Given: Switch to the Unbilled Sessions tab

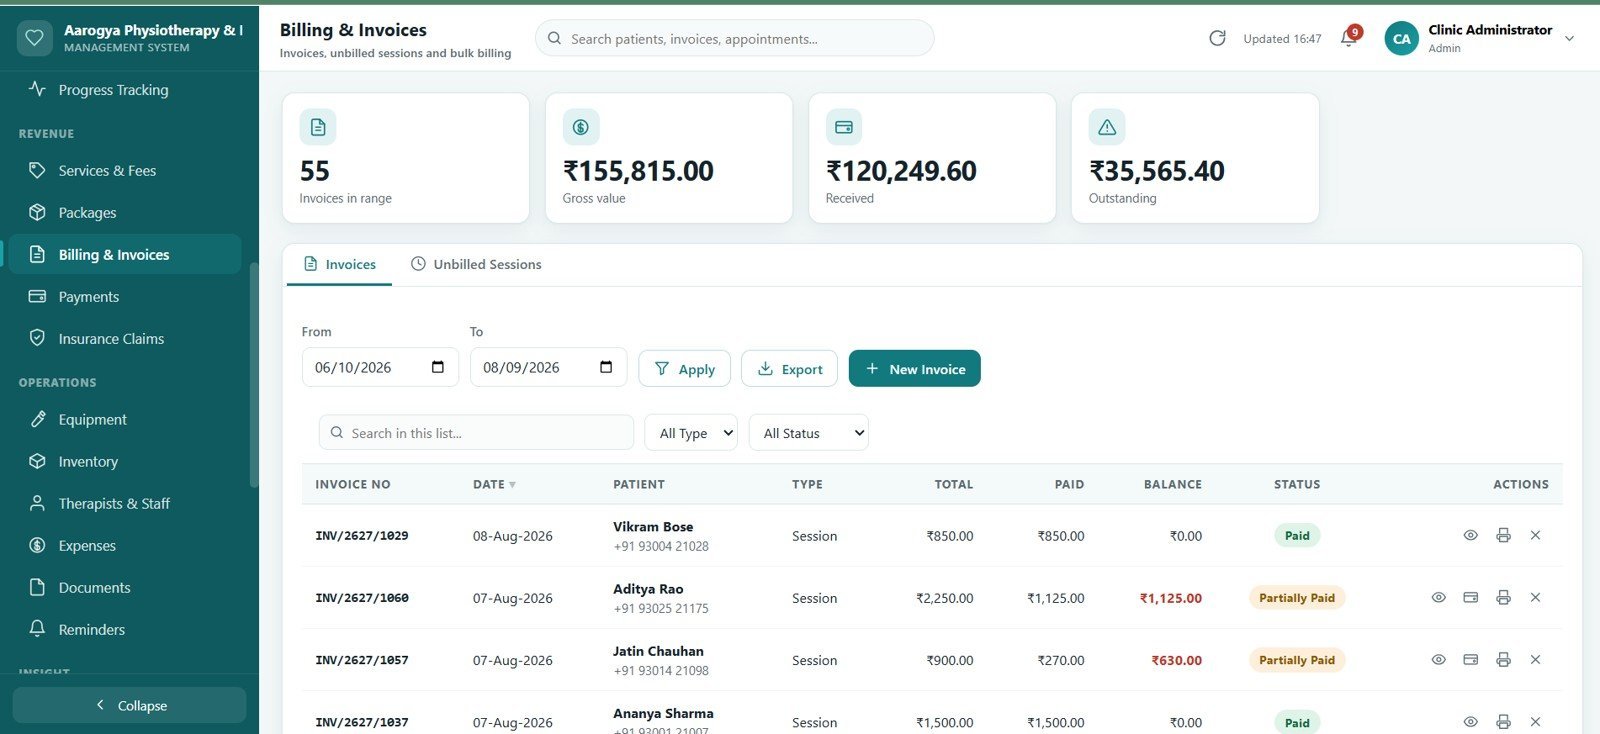Looking at the screenshot, I should pos(476,264).
